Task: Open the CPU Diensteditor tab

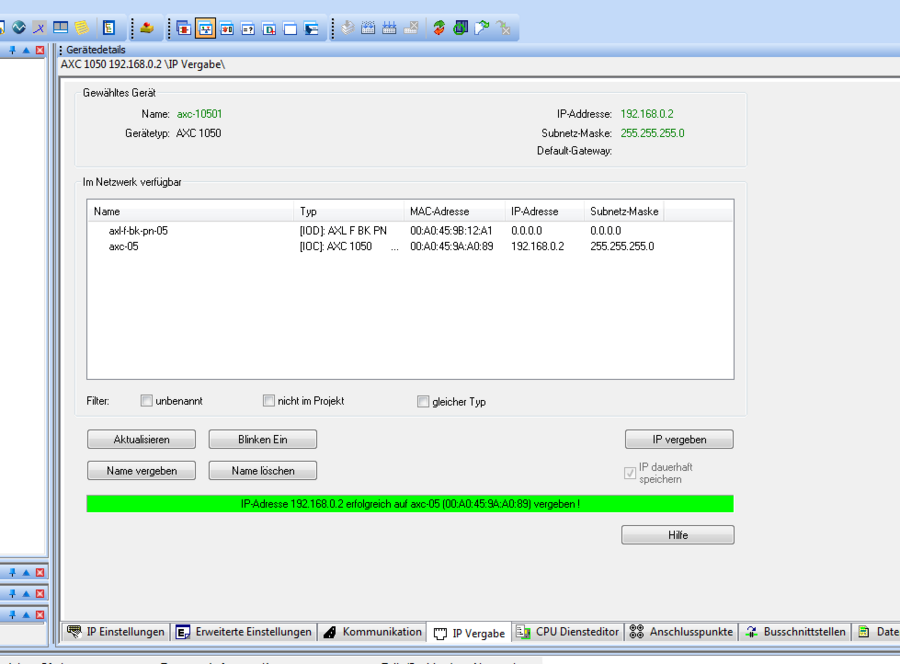Action: click(568, 632)
